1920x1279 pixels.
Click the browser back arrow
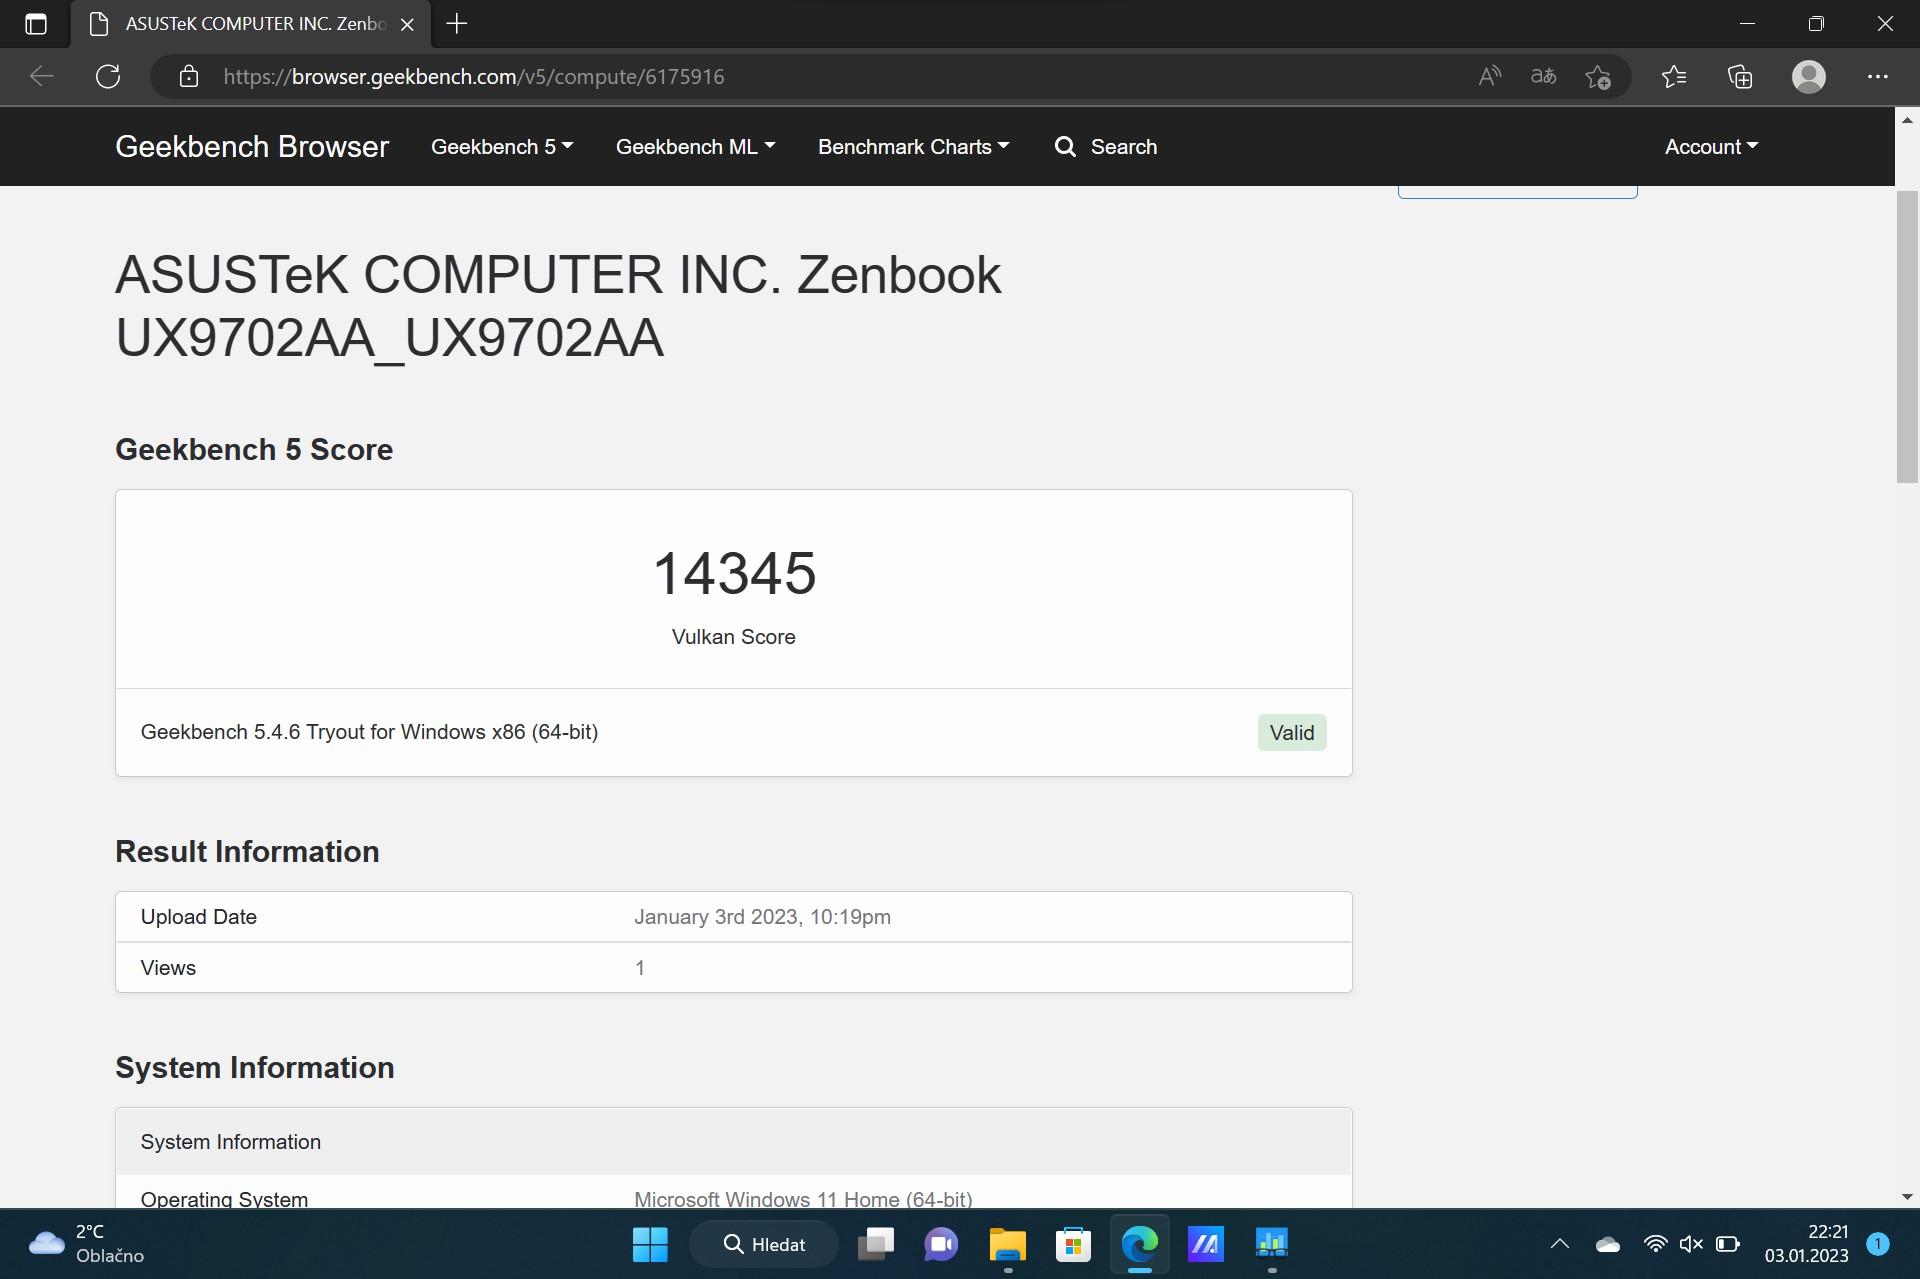[42, 77]
